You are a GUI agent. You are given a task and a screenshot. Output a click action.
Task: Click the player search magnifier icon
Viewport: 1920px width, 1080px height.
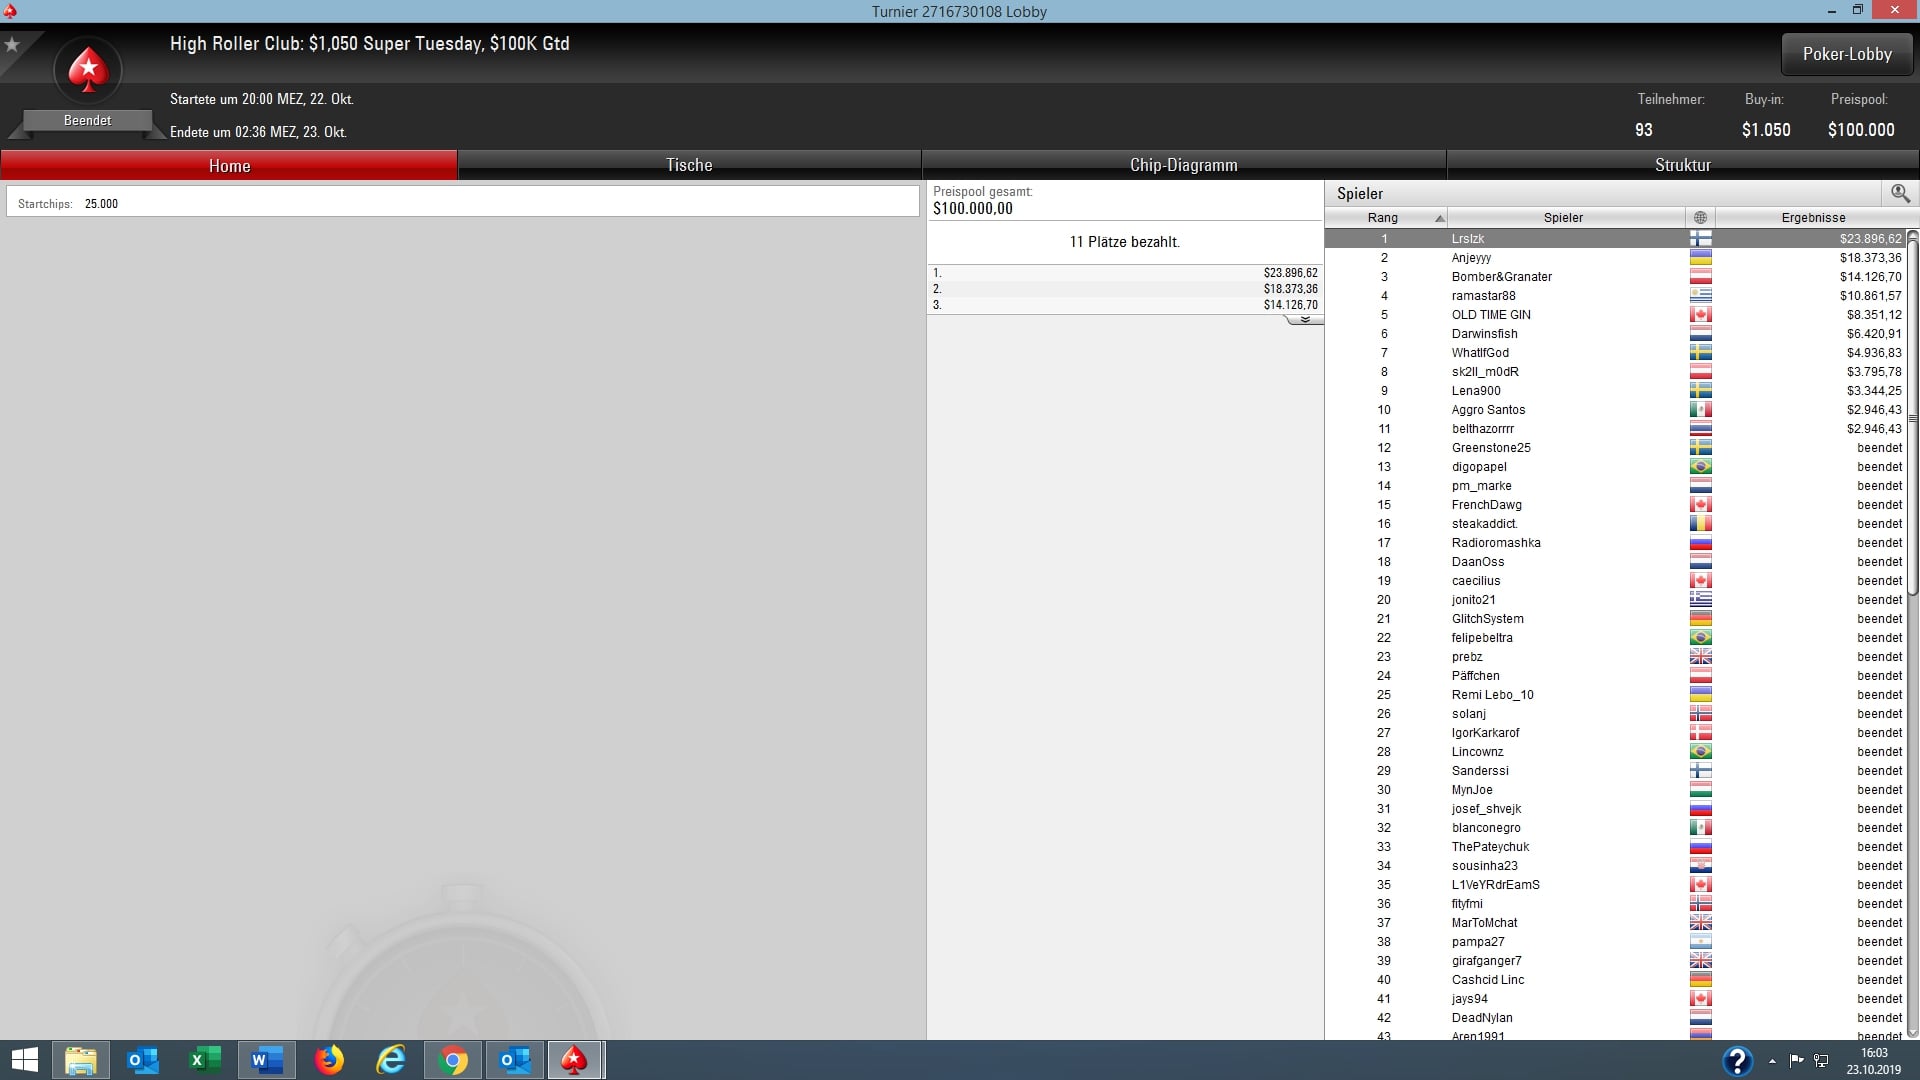point(1900,193)
